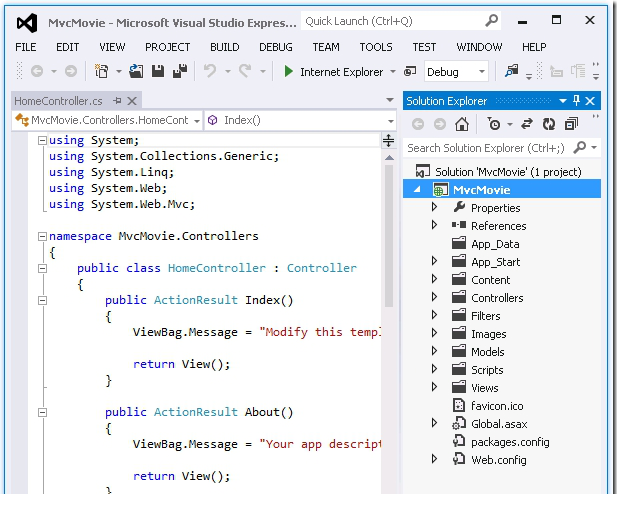Screen dimensions: 617x513
Task: Click the Solution Explorer Refresh icon
Action: click(x=549, y=124)
